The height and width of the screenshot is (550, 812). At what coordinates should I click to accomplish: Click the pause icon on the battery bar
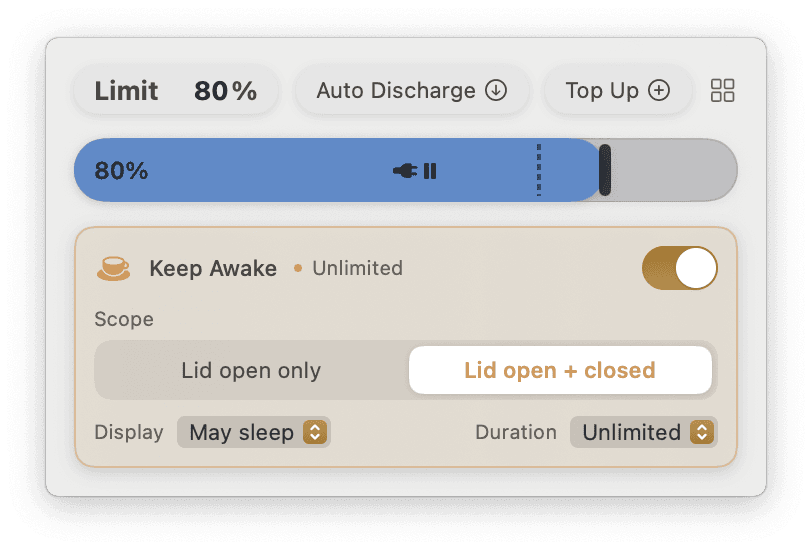point(430,171)
